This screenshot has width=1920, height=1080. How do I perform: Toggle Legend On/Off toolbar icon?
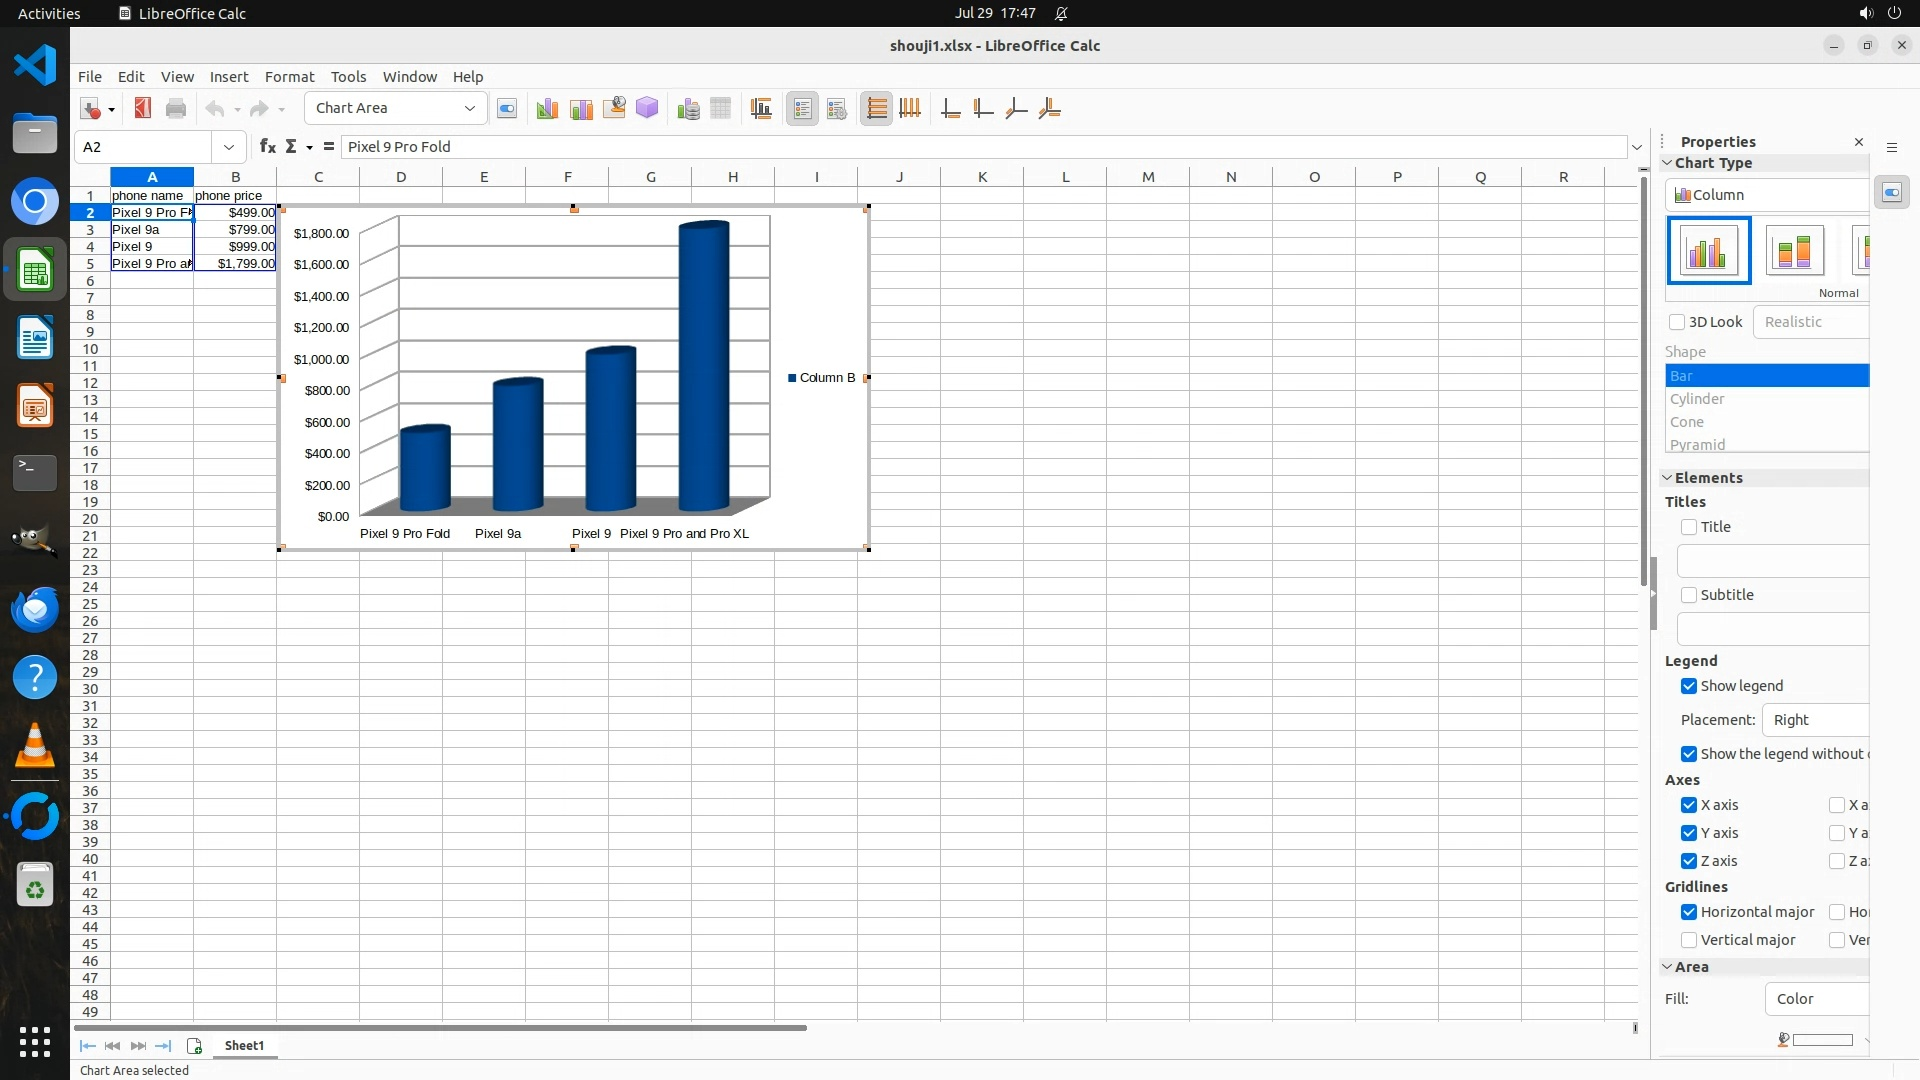[x=802, y=109]
